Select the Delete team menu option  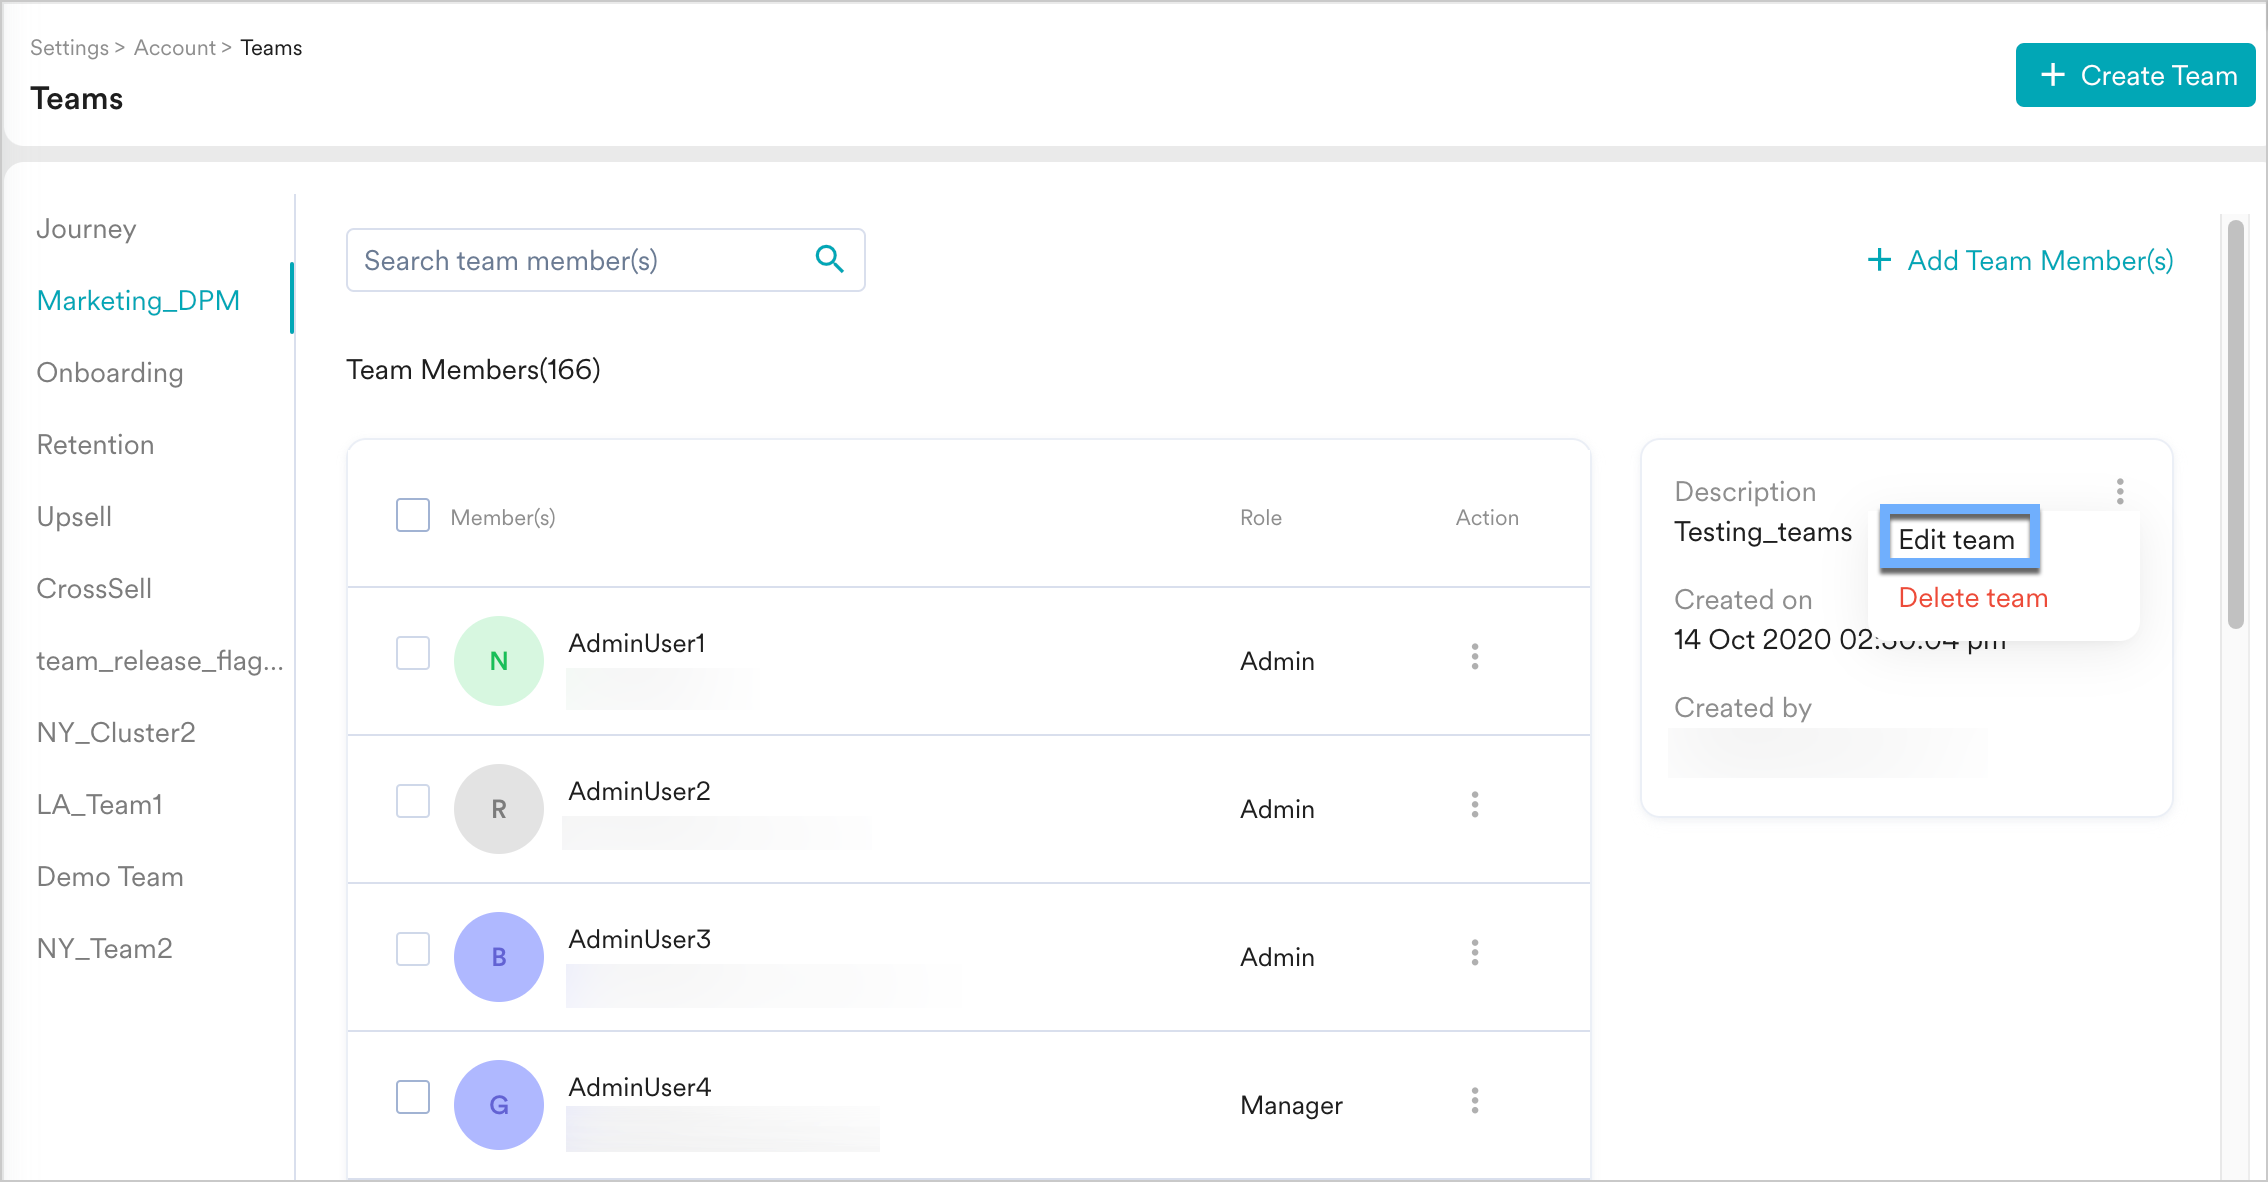click(1970, 597)
